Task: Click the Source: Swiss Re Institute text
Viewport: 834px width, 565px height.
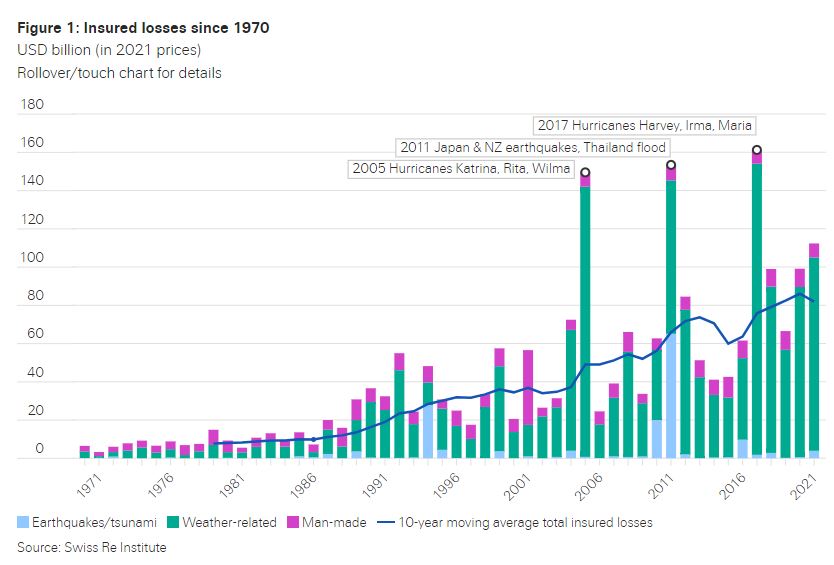Action: (91, 547)
